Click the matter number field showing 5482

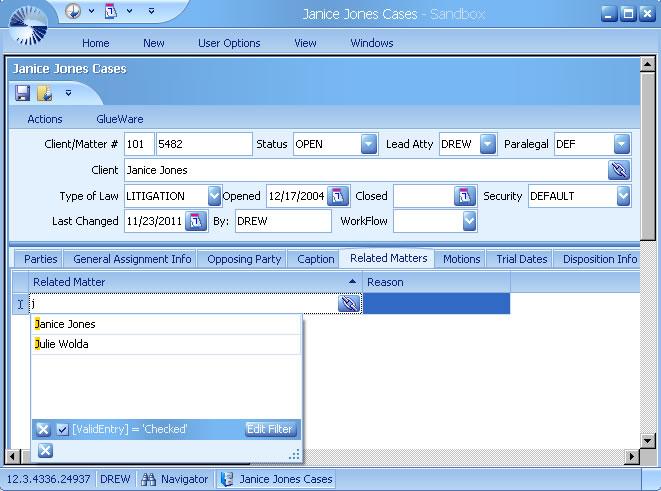click(204, 144)
